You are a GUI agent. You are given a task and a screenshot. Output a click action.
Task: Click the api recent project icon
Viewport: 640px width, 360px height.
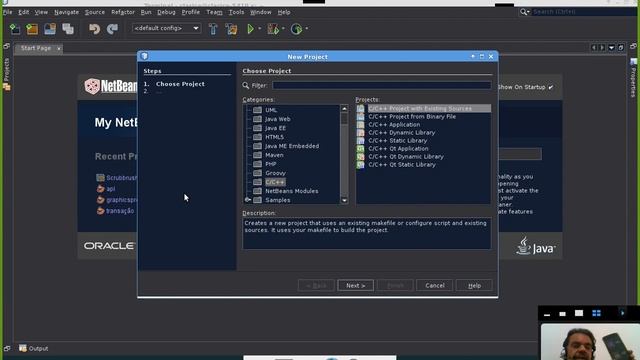click(x=100, y=189)
